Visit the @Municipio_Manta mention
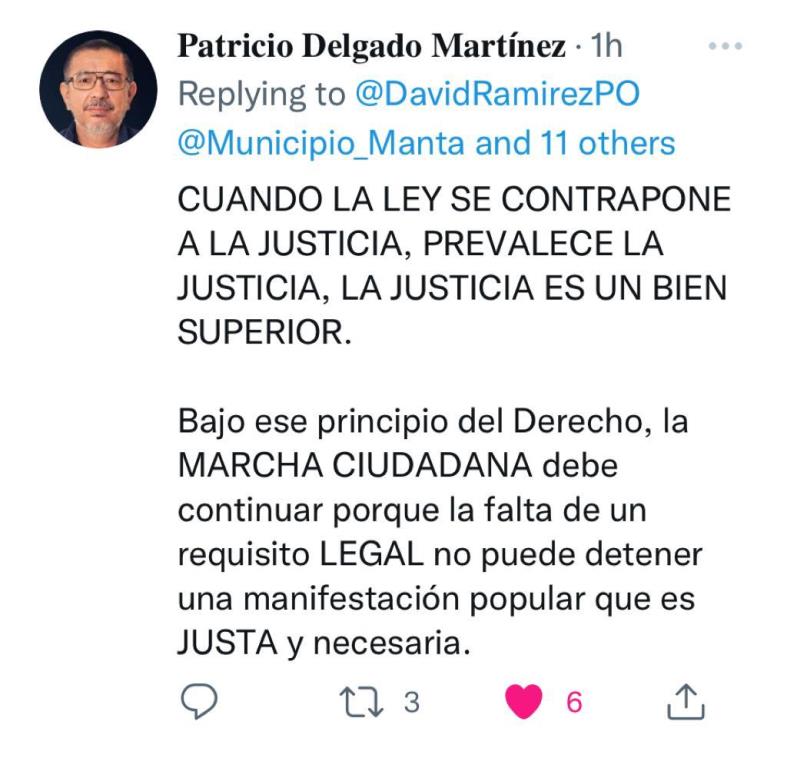Screen dimensions: 787x768 tap(322, 143)
